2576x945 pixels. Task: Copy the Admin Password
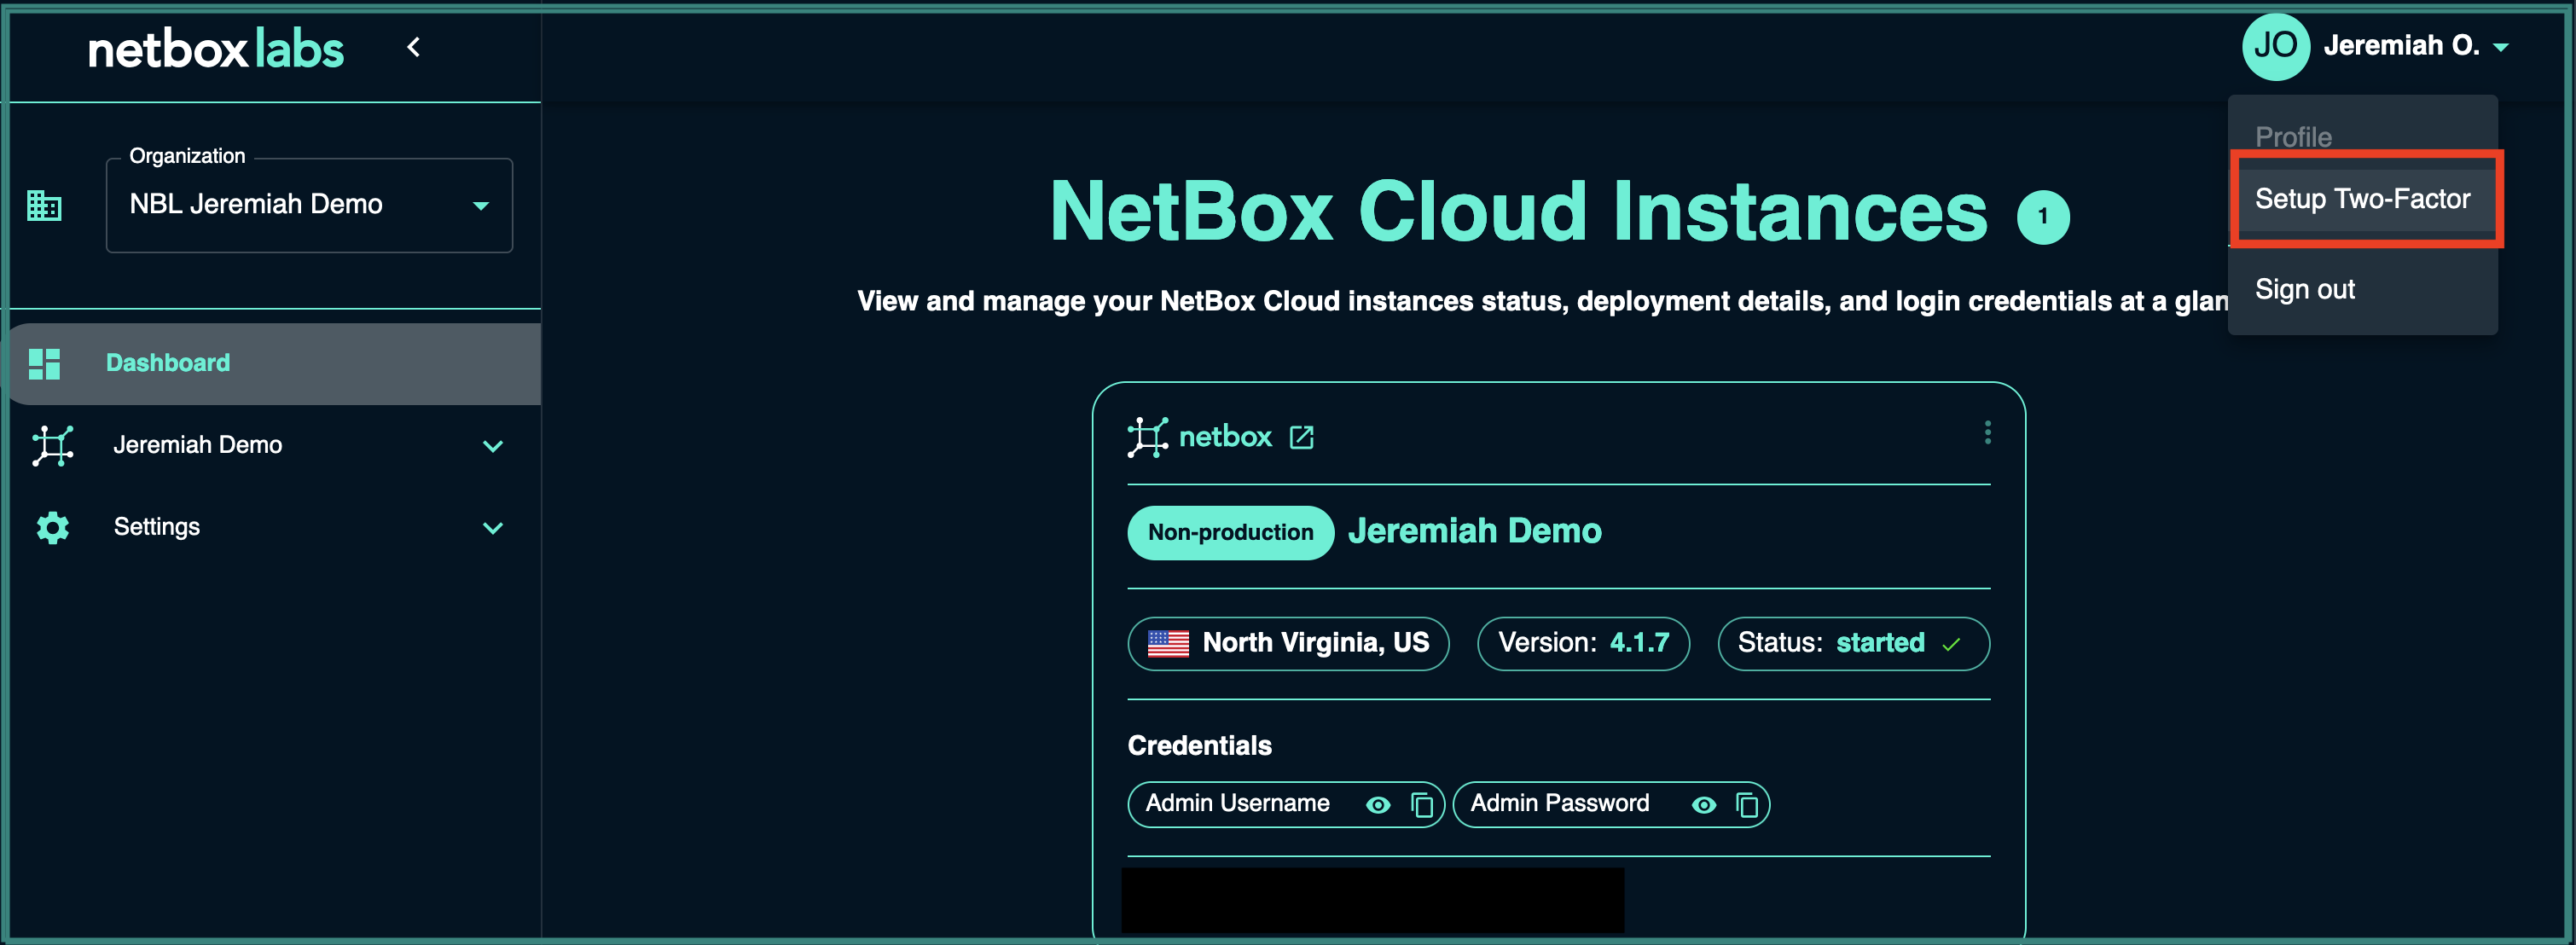1746,805
